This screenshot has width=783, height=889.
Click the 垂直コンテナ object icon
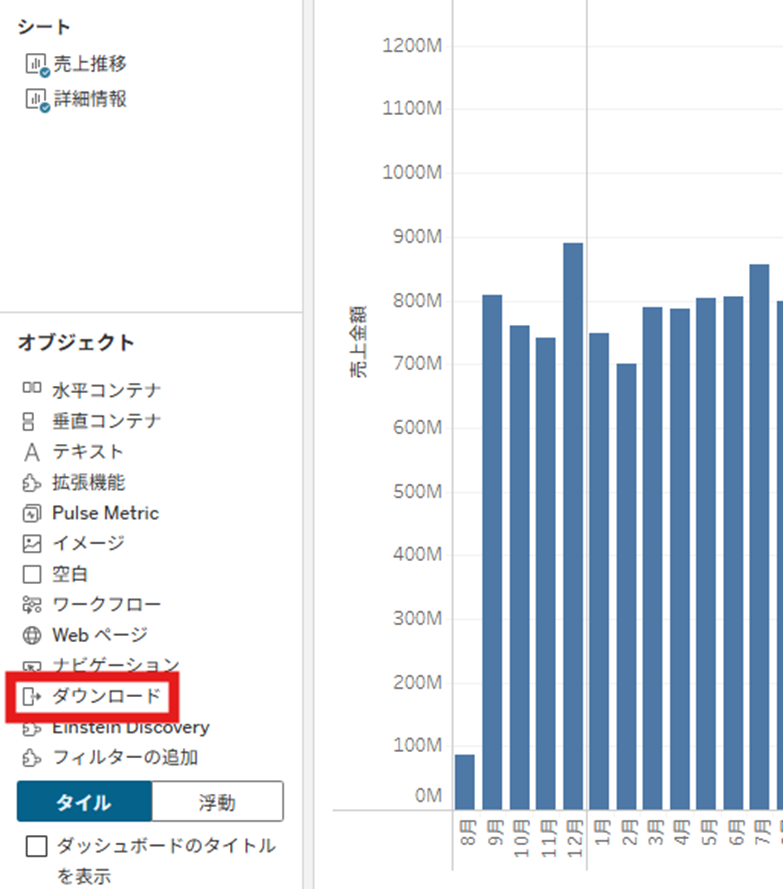(x=28, y=421)
